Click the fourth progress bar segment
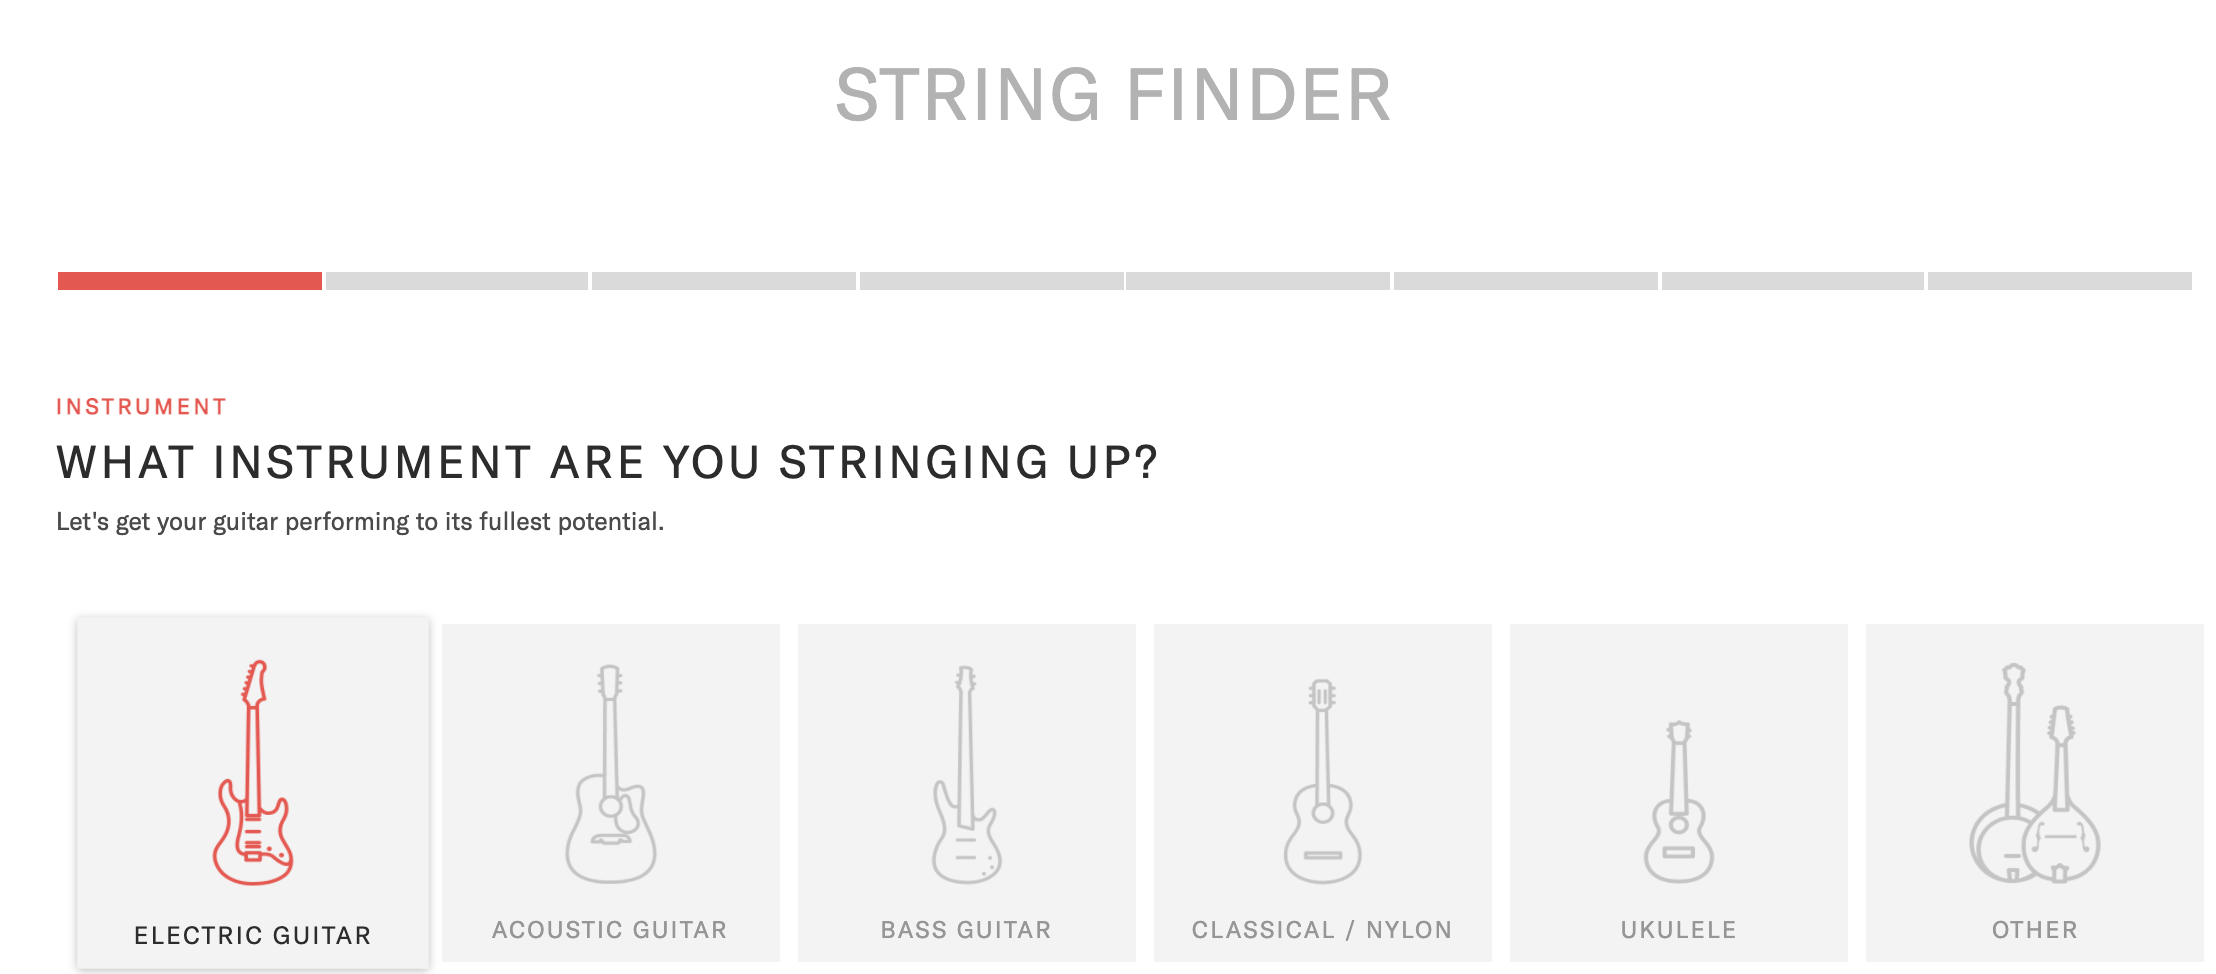This screenshot has height=974, width=2216. 992,281
